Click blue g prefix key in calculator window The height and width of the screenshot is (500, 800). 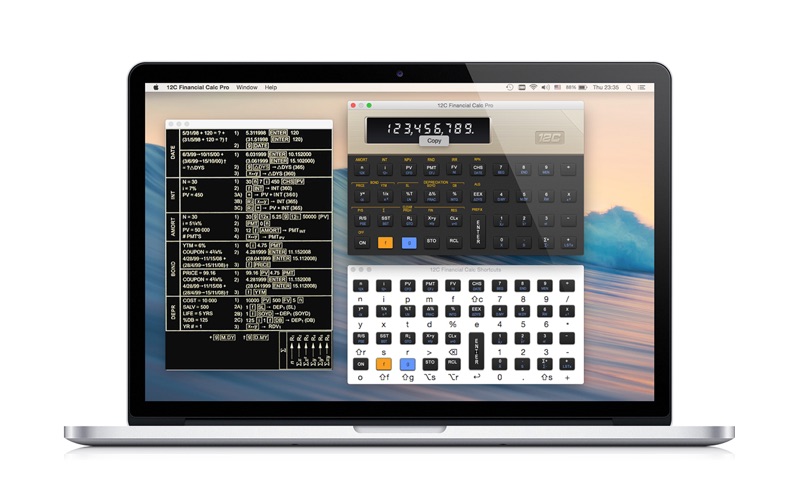click(x=408, y=243)
